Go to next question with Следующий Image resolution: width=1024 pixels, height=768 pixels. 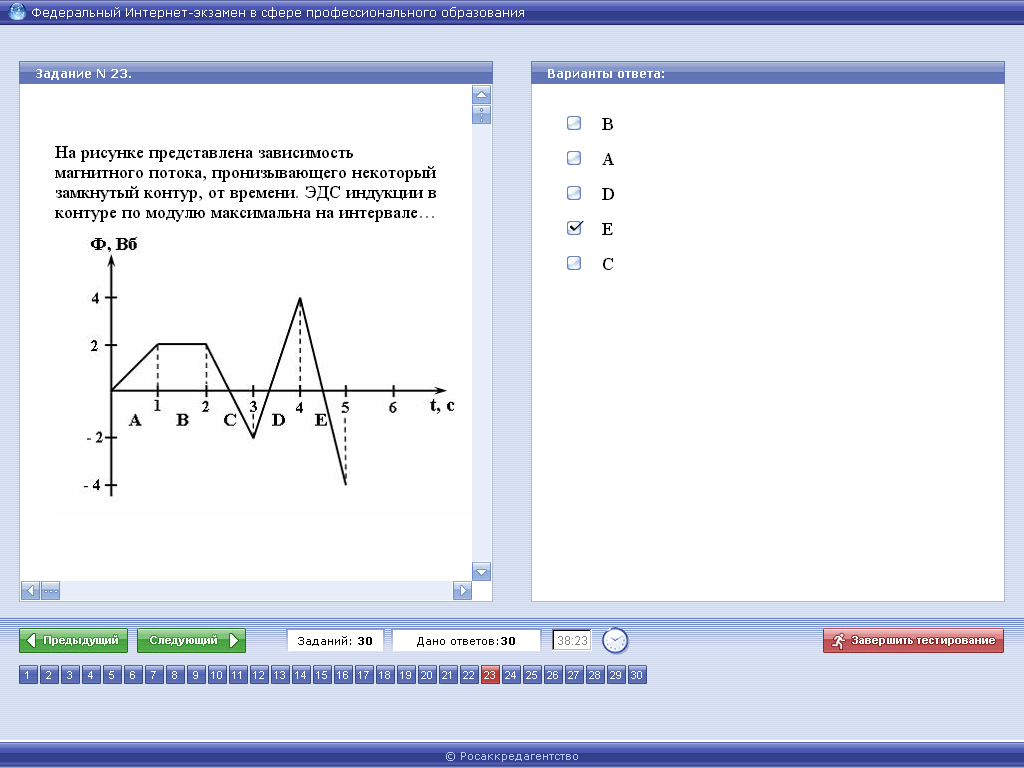pos(191,640)
